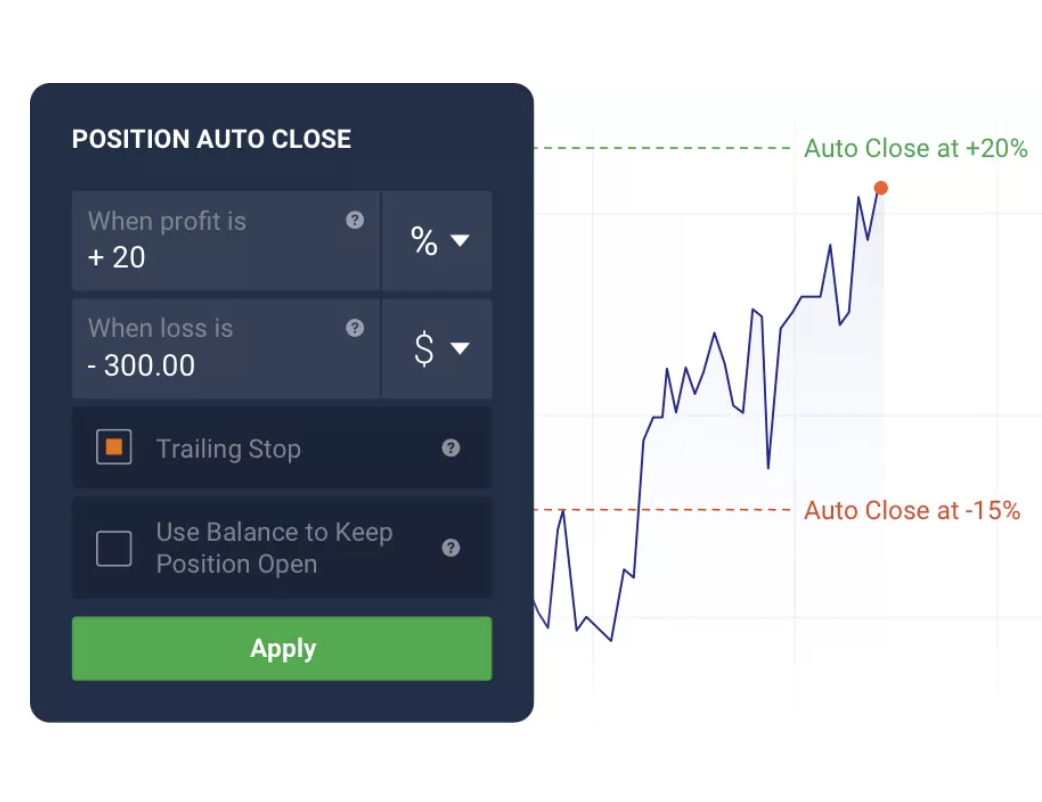The width and height of the screenshot is (1042, 802).
Task: Click the Auto Close at -15% label
Action: (x=912, y=511)
